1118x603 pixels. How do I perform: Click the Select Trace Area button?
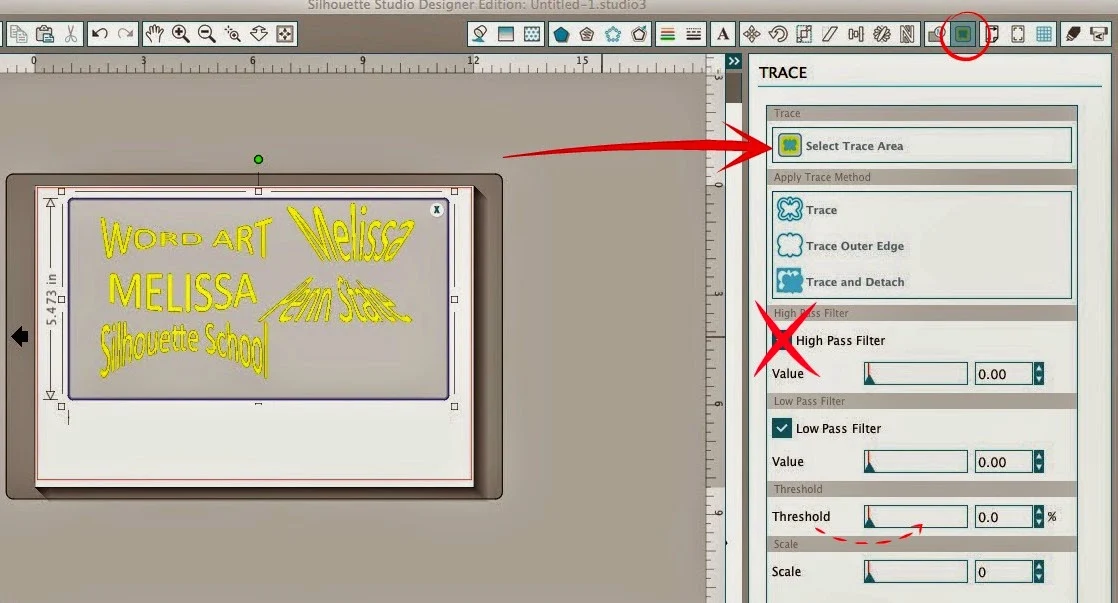(921, 145)
